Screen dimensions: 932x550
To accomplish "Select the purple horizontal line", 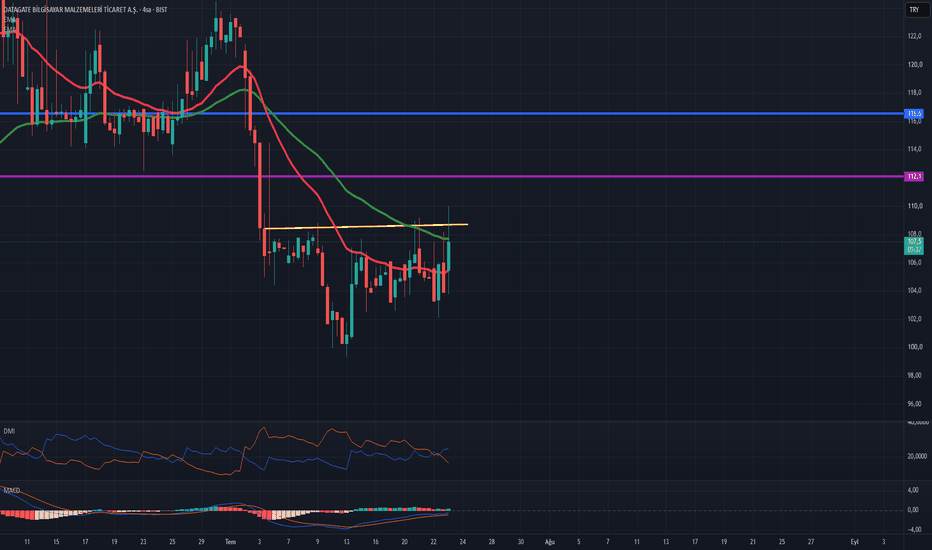I will tap(452, 177).
